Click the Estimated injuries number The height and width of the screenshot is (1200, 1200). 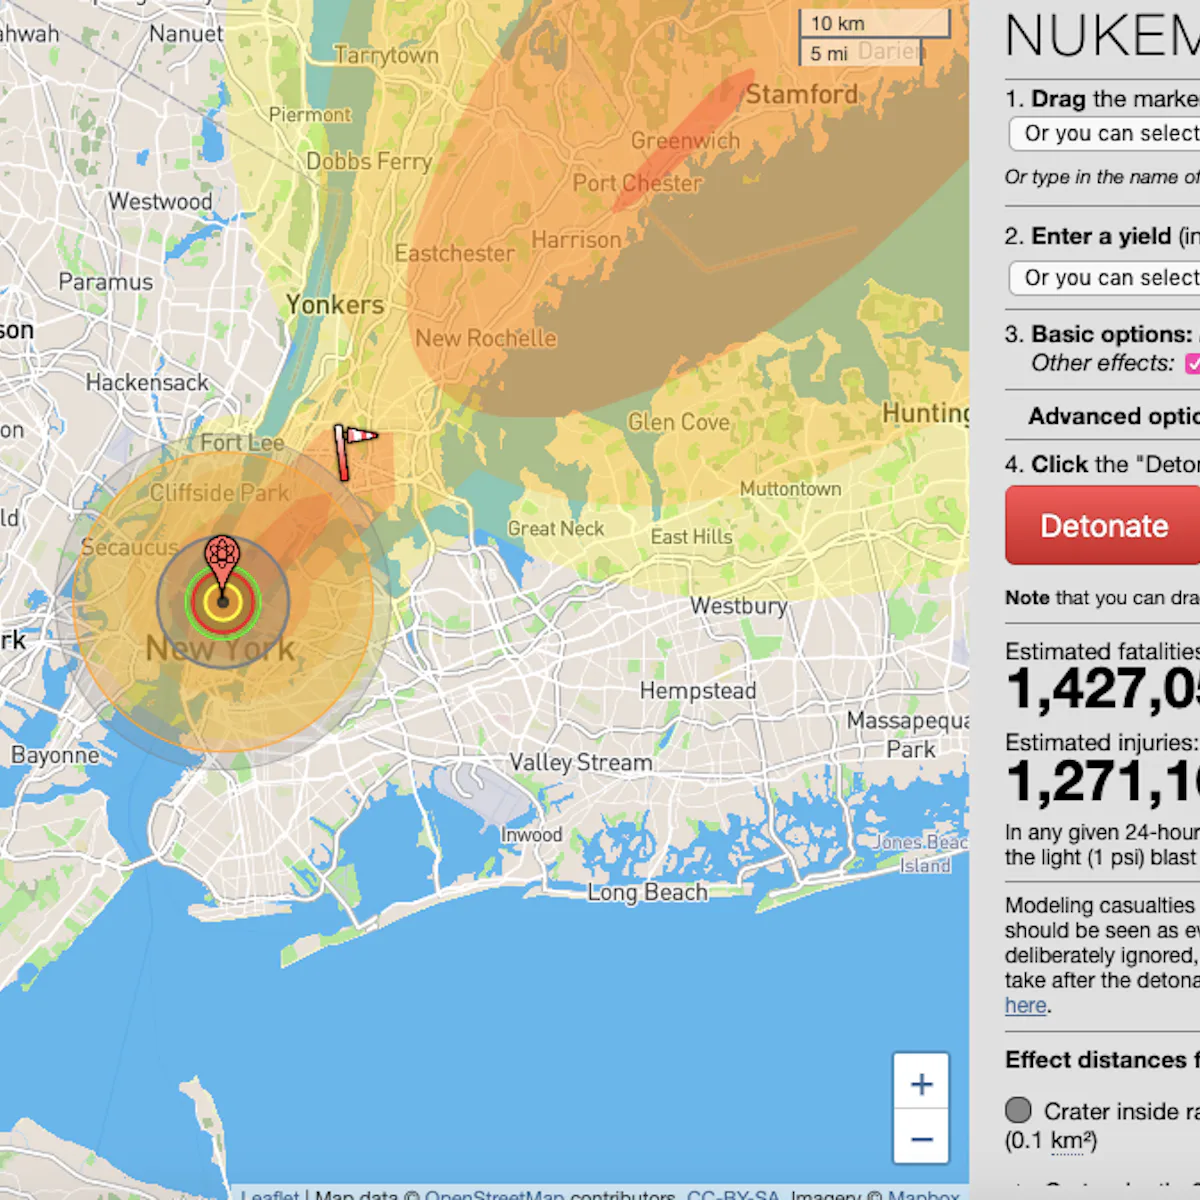click(1103, 782)
